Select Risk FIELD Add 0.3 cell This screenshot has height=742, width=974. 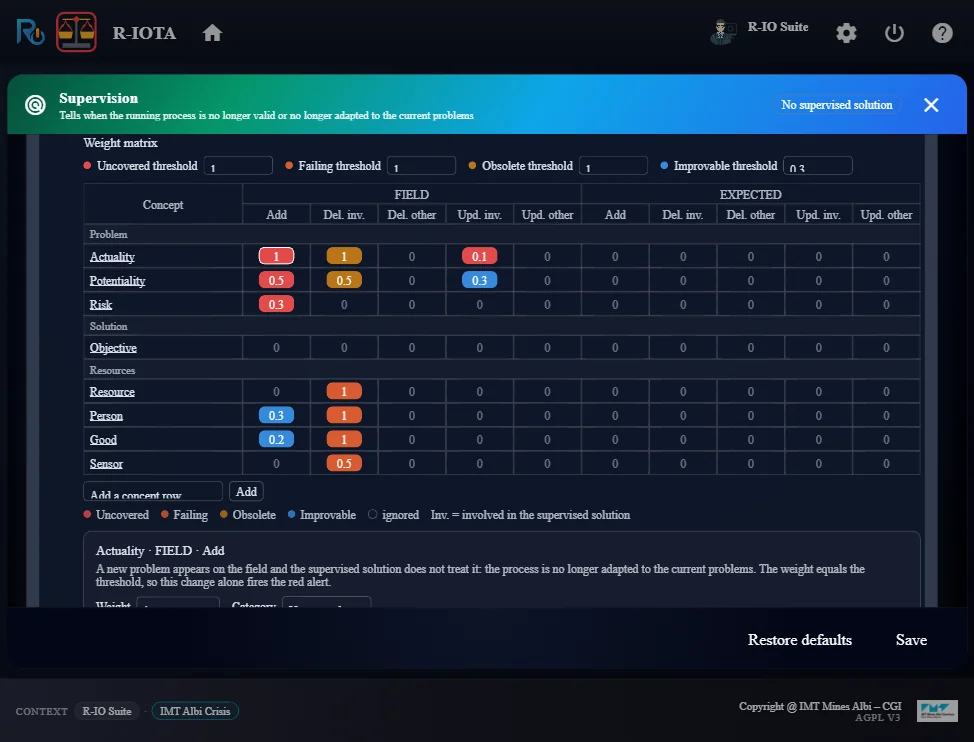click(276, 304)
